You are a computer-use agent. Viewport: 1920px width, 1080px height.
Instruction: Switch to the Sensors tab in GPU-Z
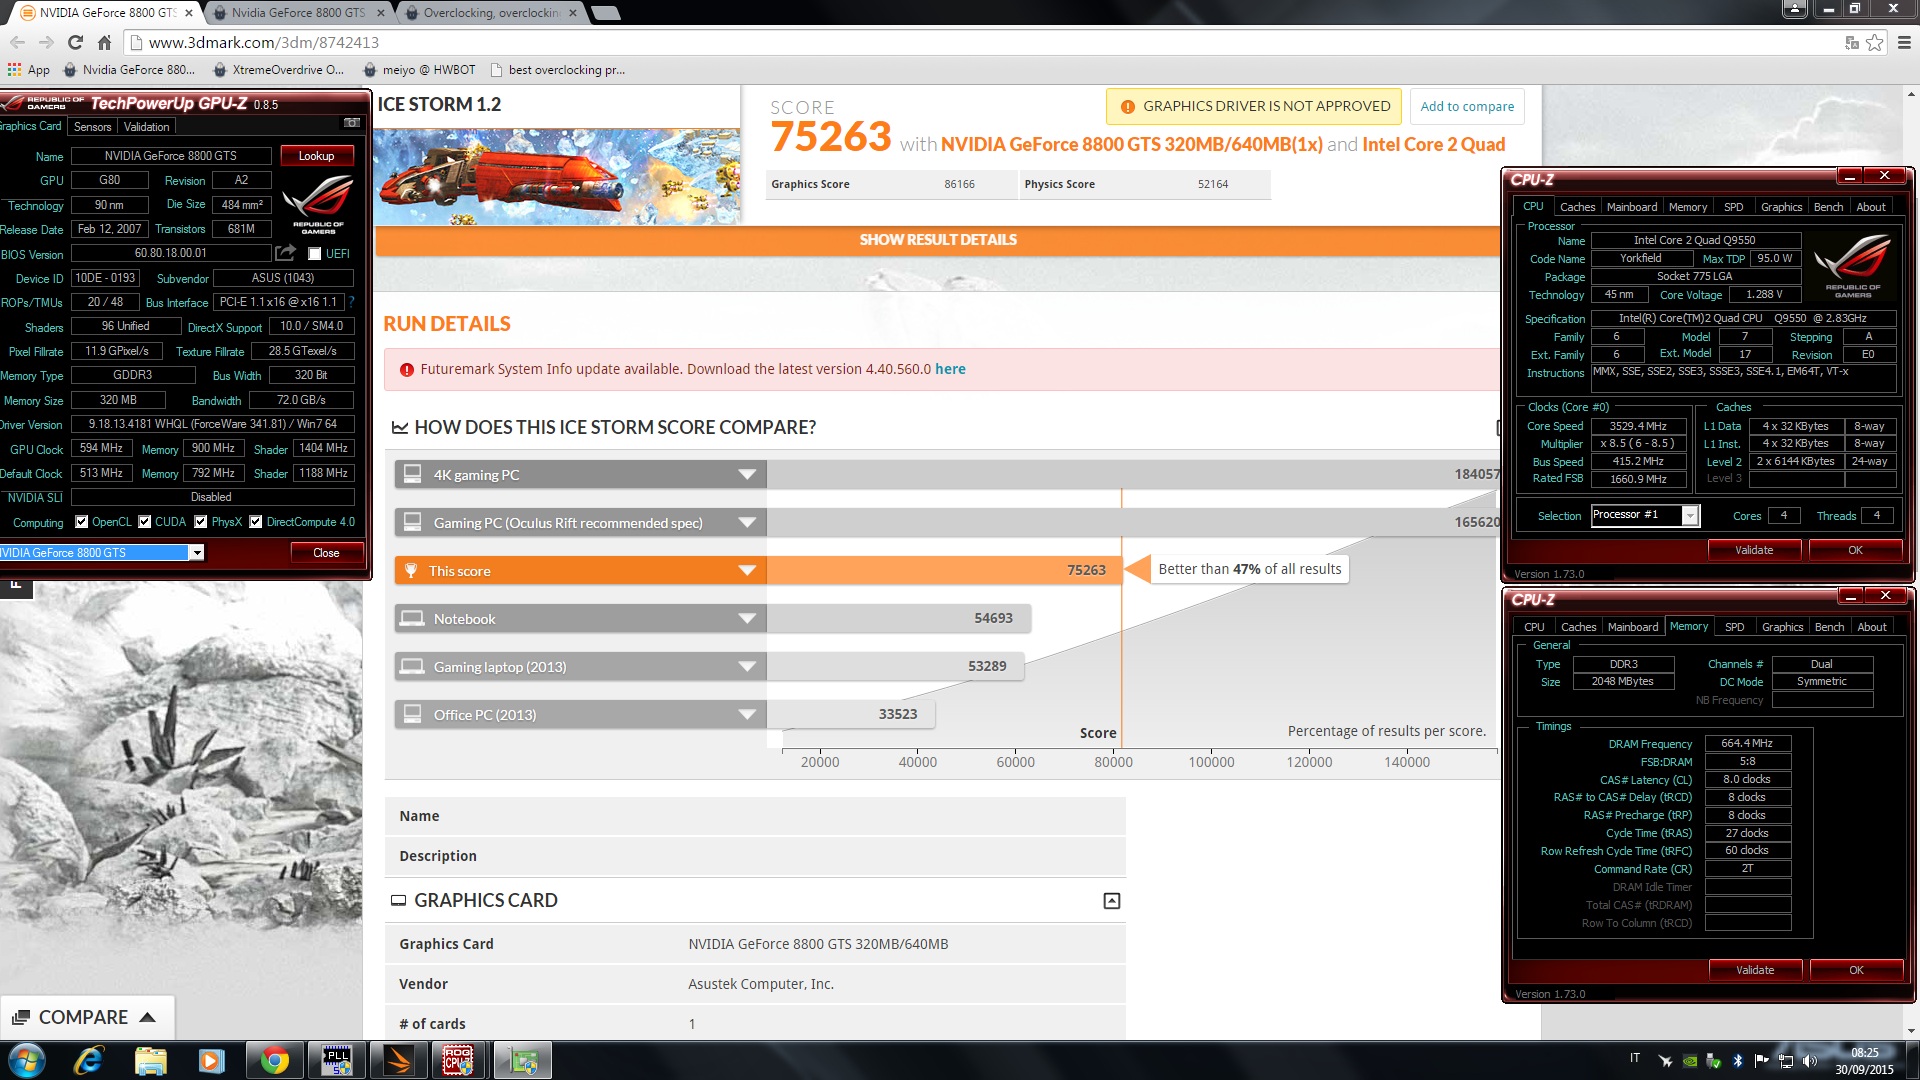point(92,127)
